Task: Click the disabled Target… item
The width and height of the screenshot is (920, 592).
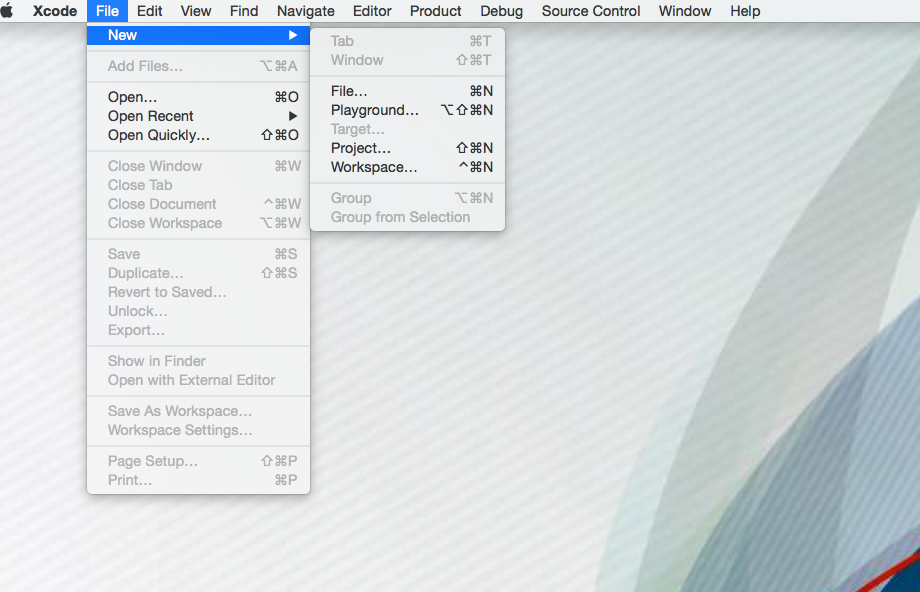Action: click(407, 129)
